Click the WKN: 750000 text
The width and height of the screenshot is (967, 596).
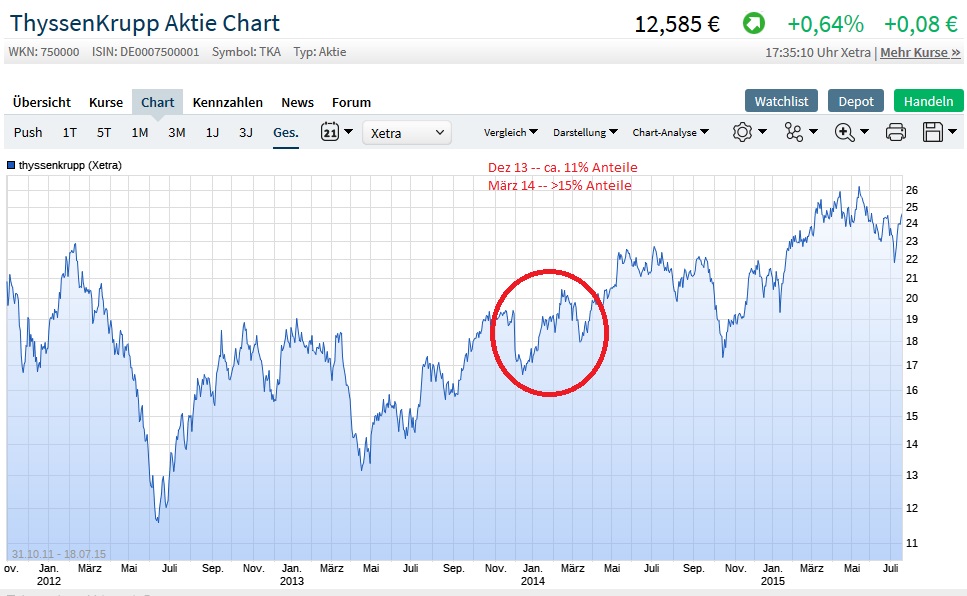click(44, 52)
